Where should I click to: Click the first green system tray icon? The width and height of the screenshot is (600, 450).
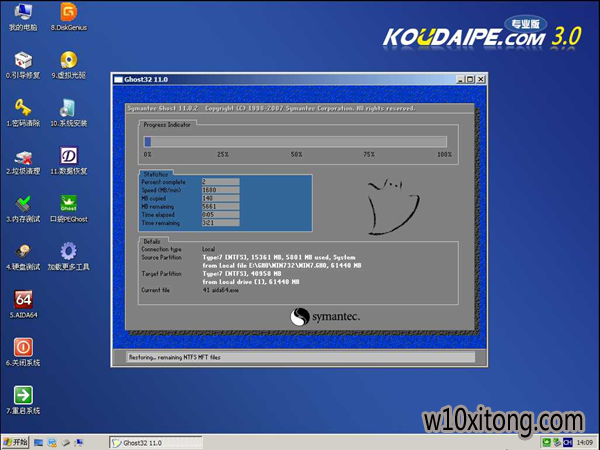[547, 443]
